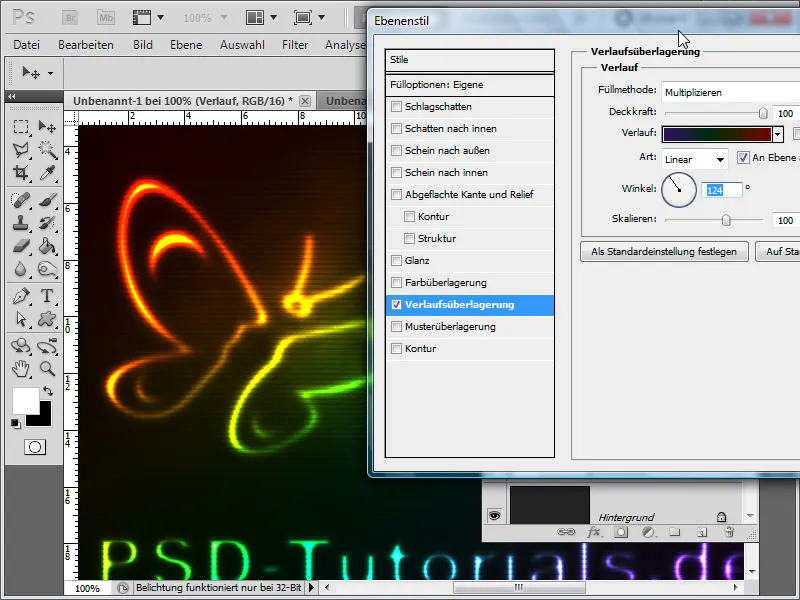Image resolution: width=800 pixels, height=600 pixels.
Task: Uncheck Verlaufsüberlagerung checkbox
Action: [396, 305]
